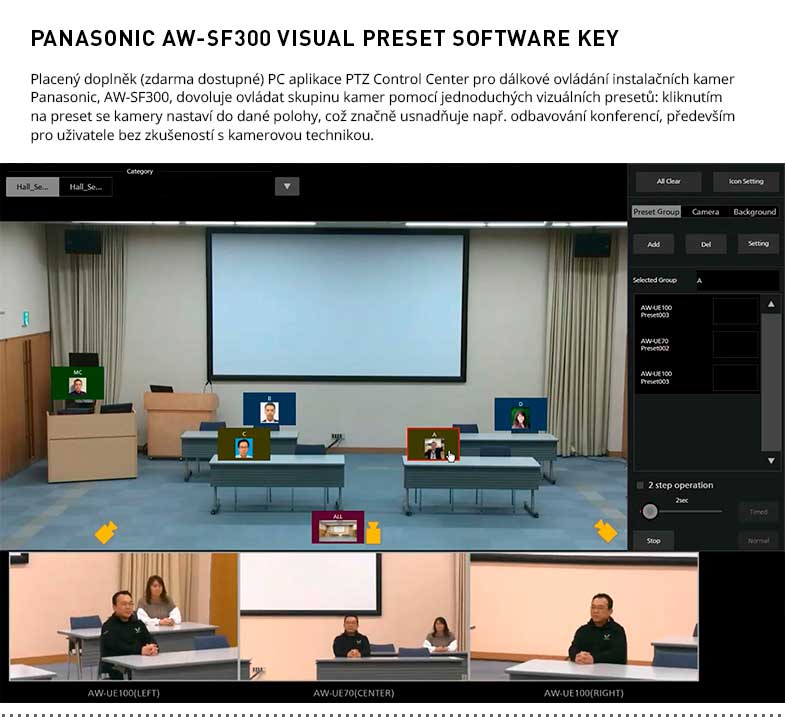The width and height of the screenshot is (785, 717).
Task: Enable the 2 step operation checkbox
Action: coord(640,485)
